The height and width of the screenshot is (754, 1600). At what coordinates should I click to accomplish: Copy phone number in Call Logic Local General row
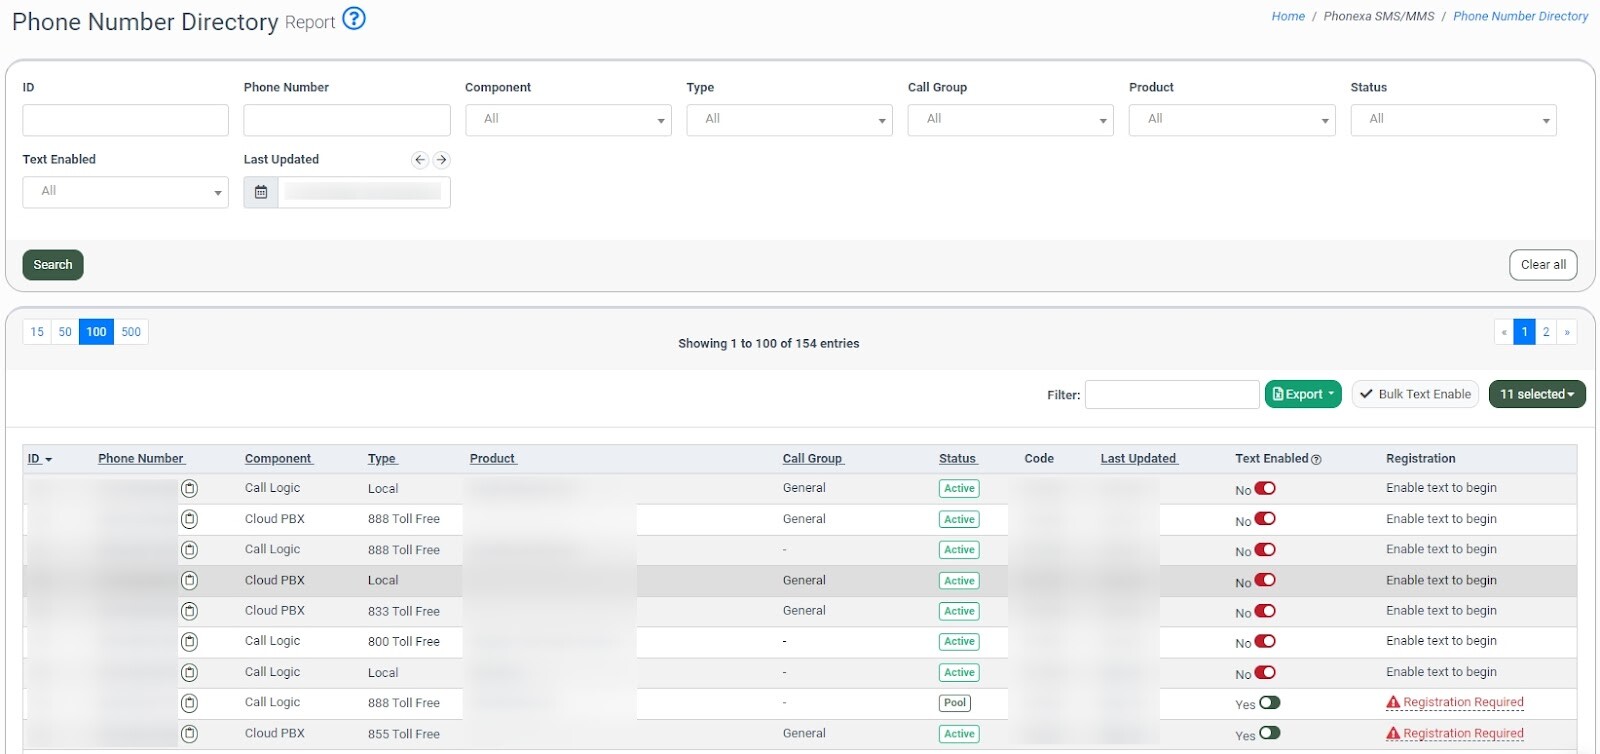click(189, 489)
